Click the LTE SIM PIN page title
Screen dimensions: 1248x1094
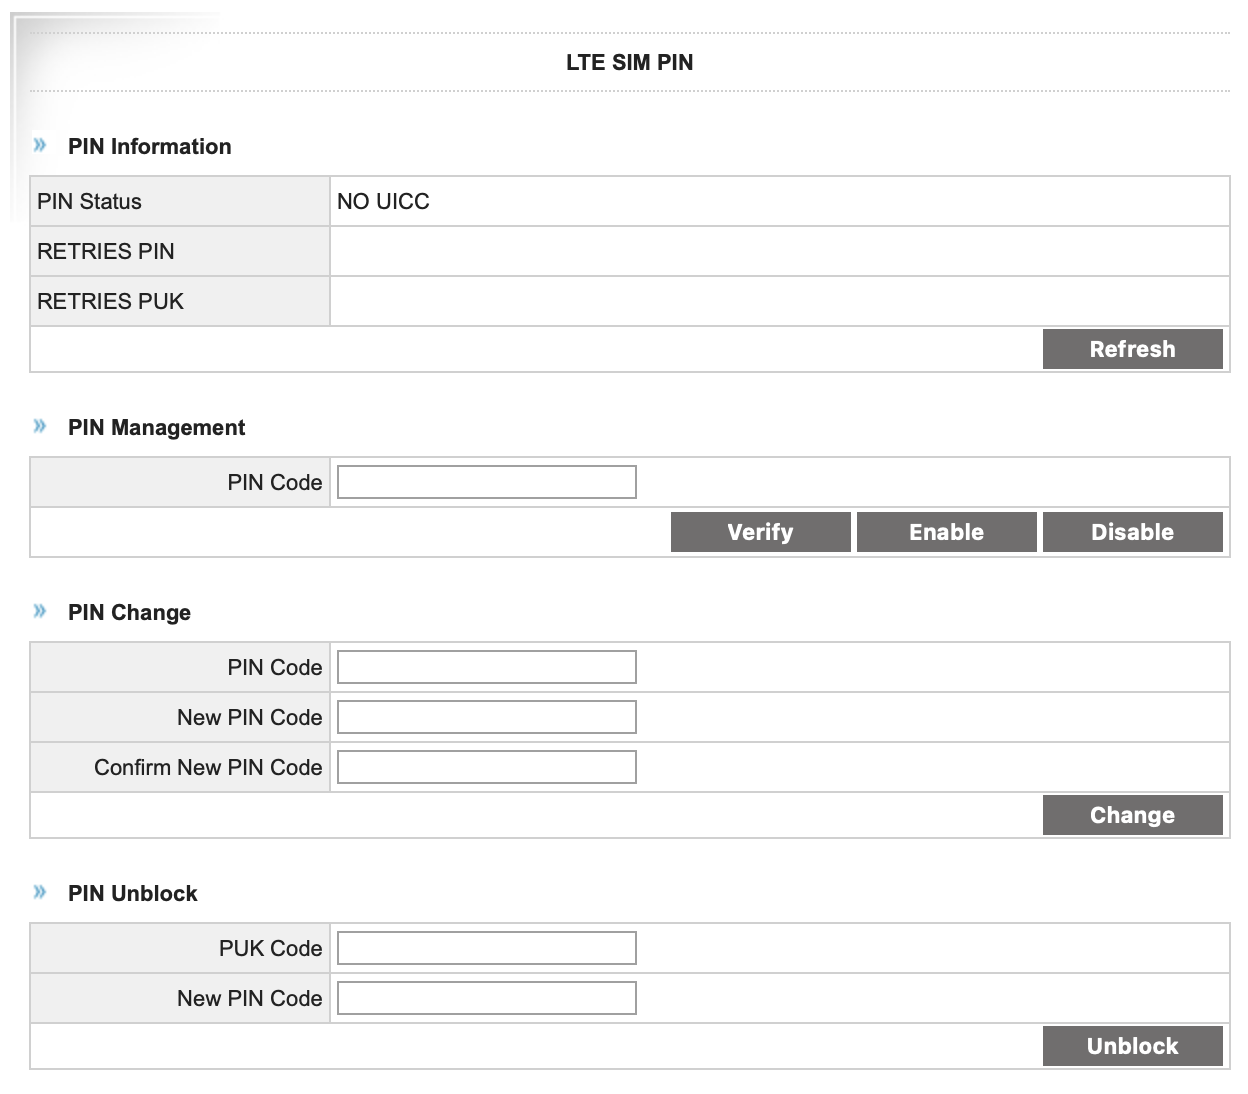tap(629, 62)
